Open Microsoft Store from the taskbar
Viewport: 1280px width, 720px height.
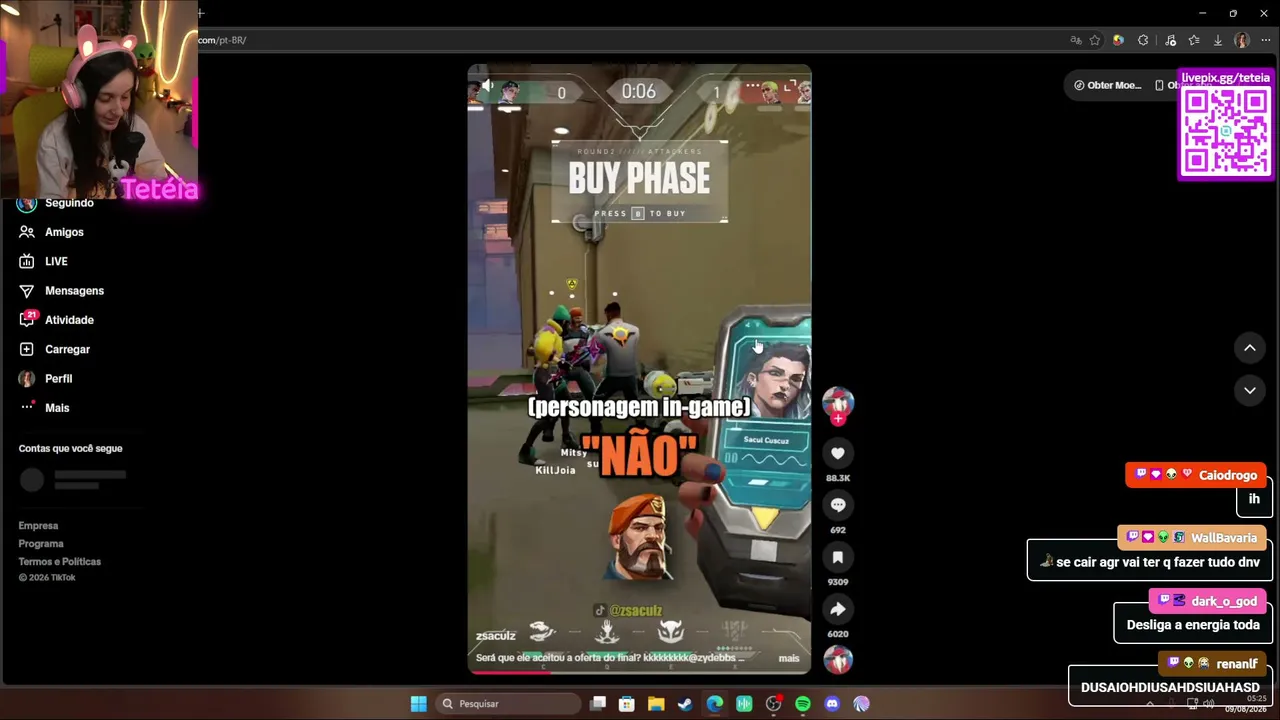(x=627, y=704)
